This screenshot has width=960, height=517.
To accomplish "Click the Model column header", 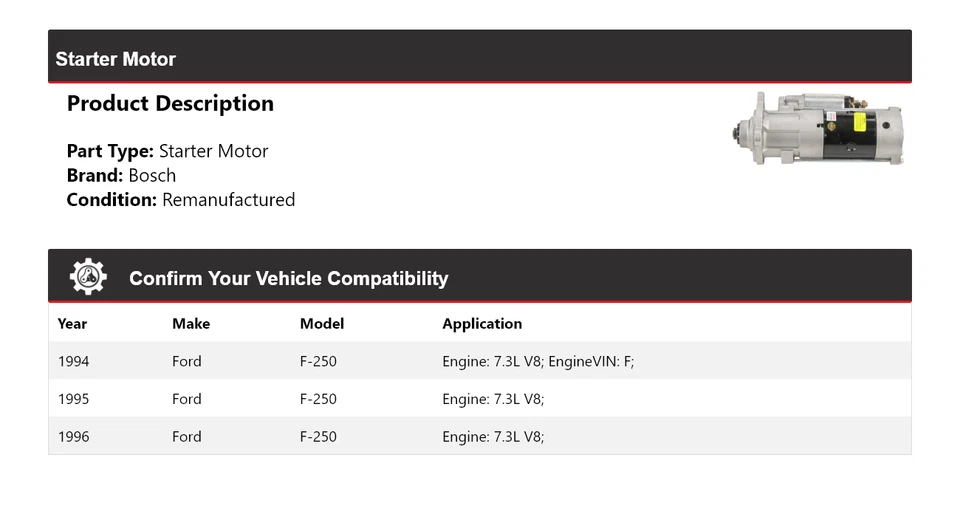I will (322, 323).
